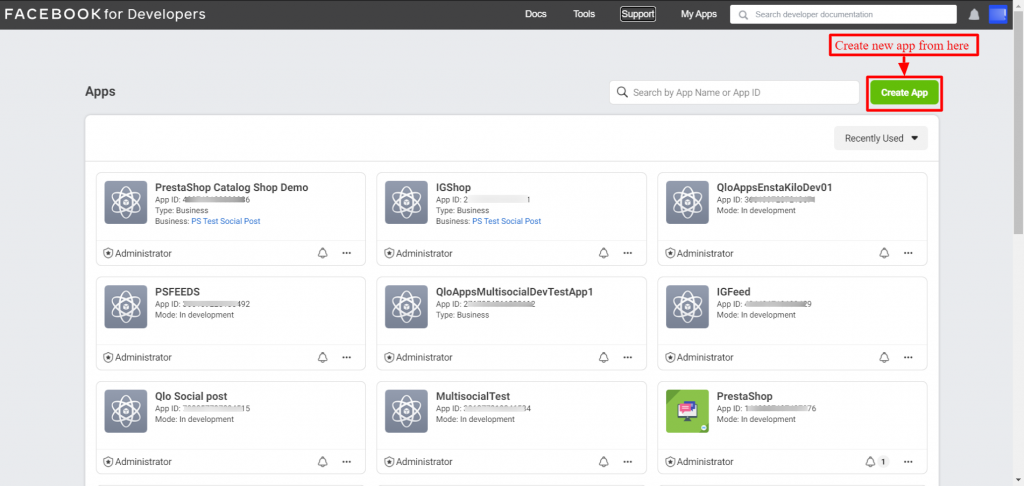Click the Facebook for Developers logo
Image resolution: width=1024 pixels, height=486 pixels.
[105, 14]
